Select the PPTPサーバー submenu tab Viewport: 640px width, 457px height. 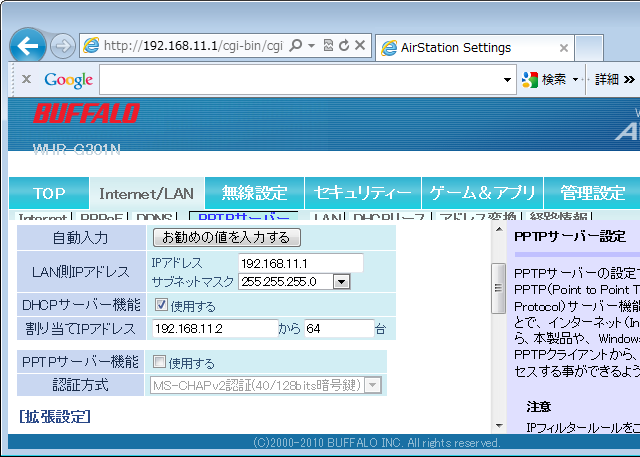243,215
